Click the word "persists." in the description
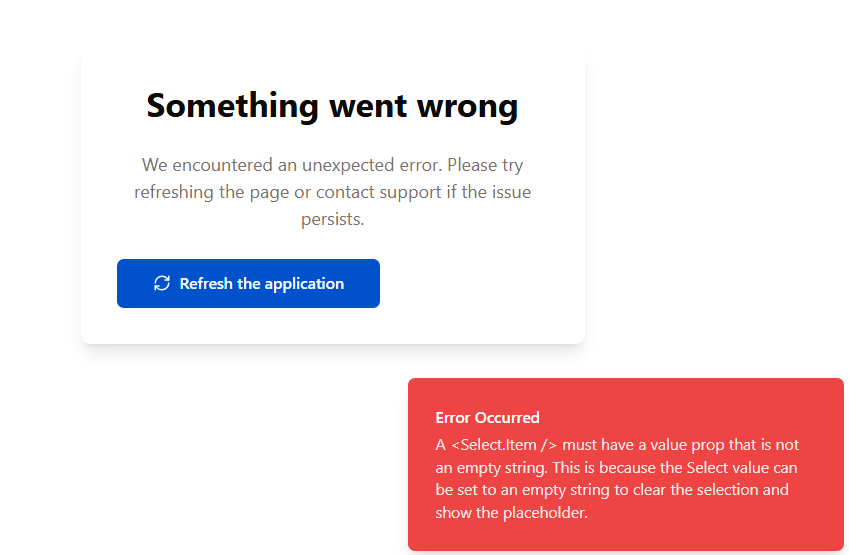The width and height of the screenshot is (849, 555). 333,219
